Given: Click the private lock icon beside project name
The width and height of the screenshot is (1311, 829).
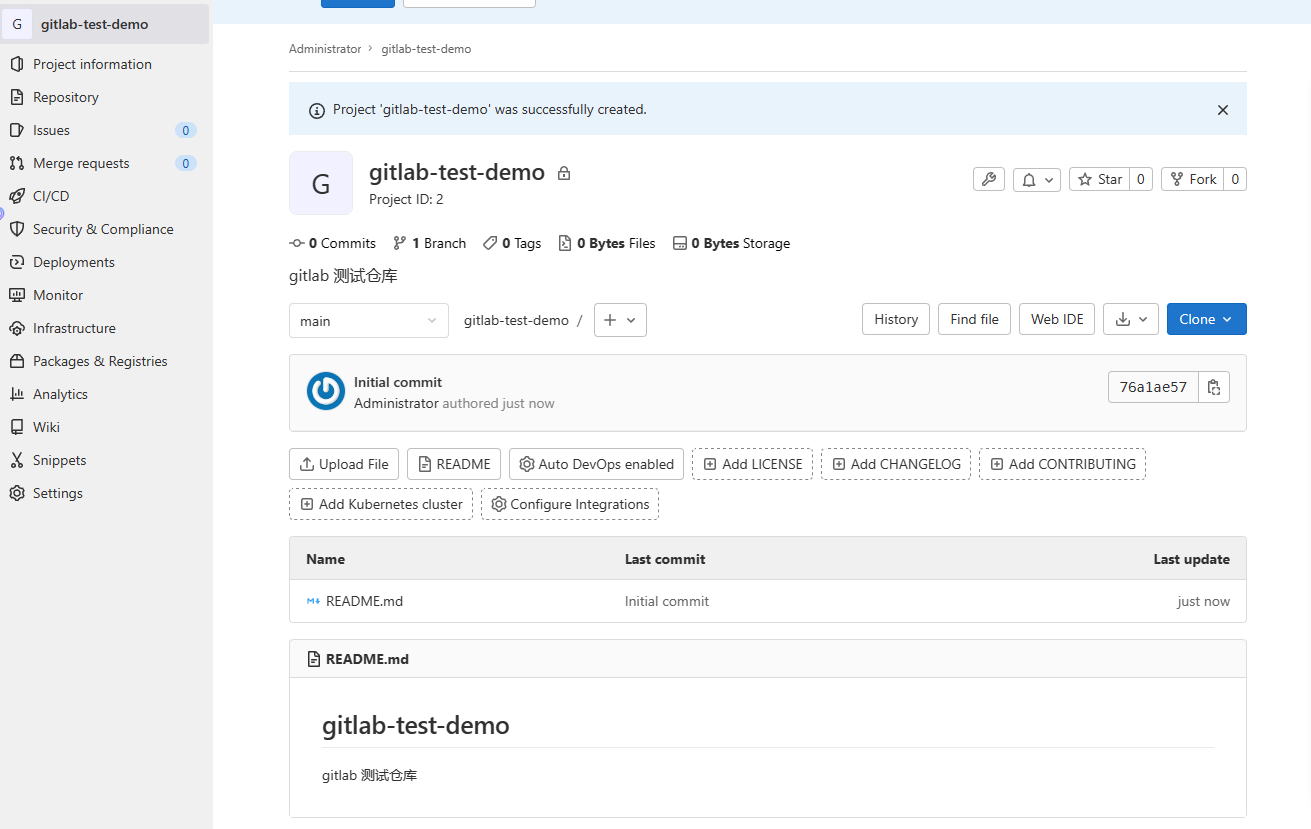Looking at the screenshot, I should coord(564,173).
